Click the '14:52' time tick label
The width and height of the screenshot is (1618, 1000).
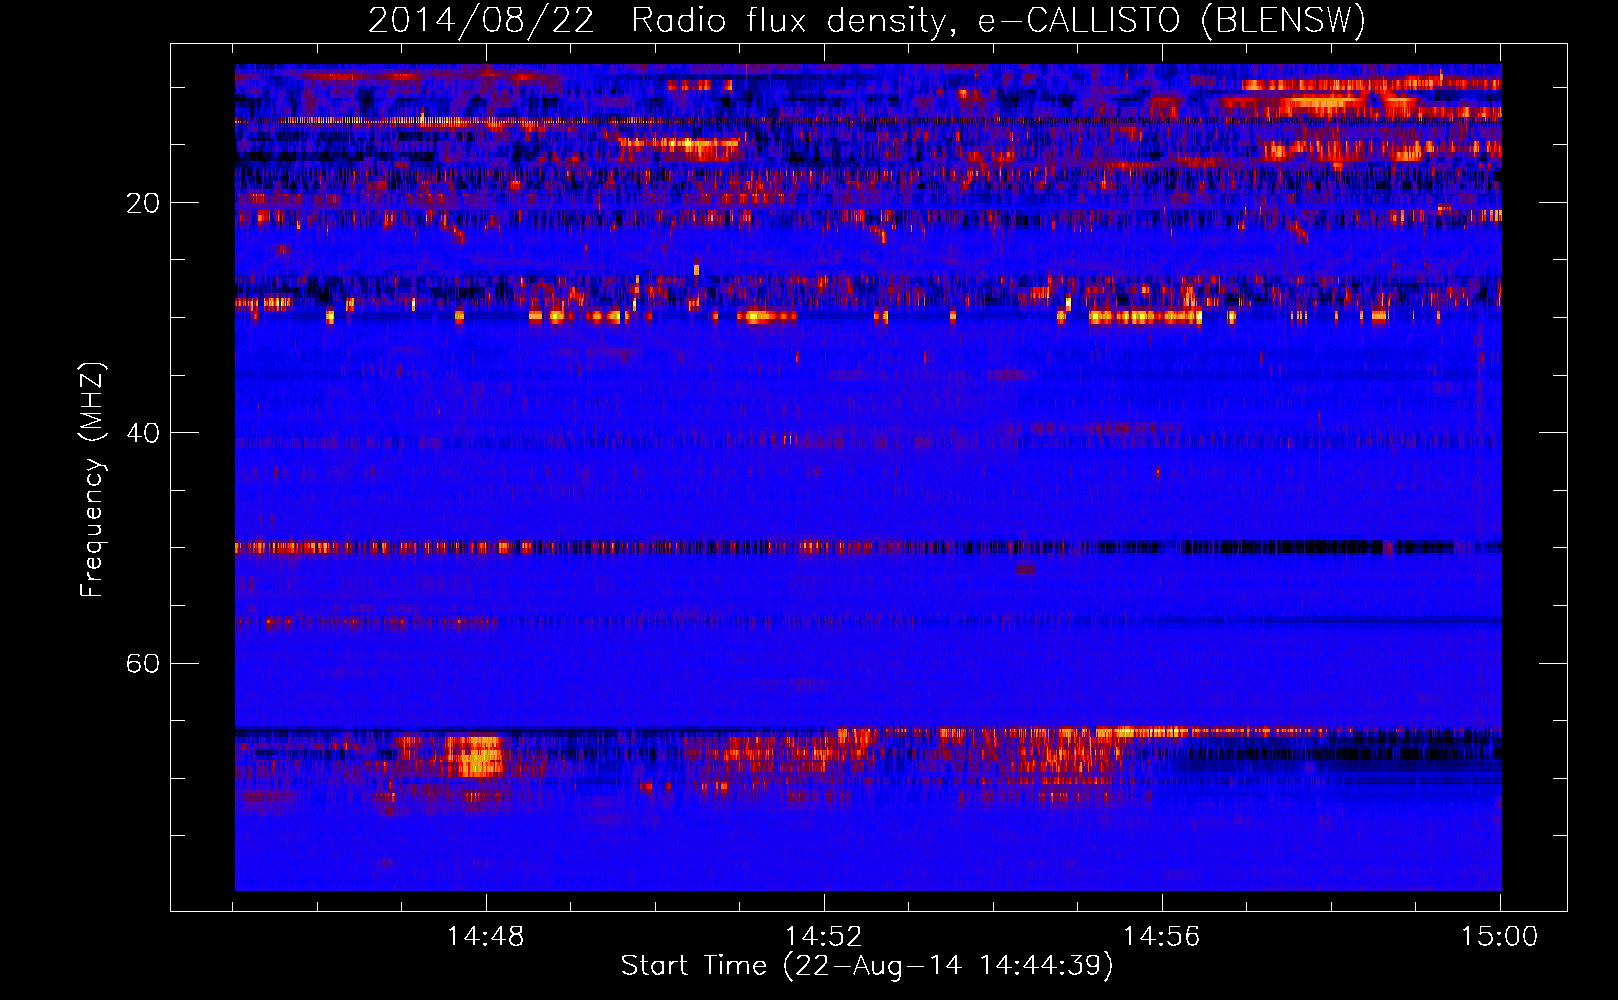823,937
